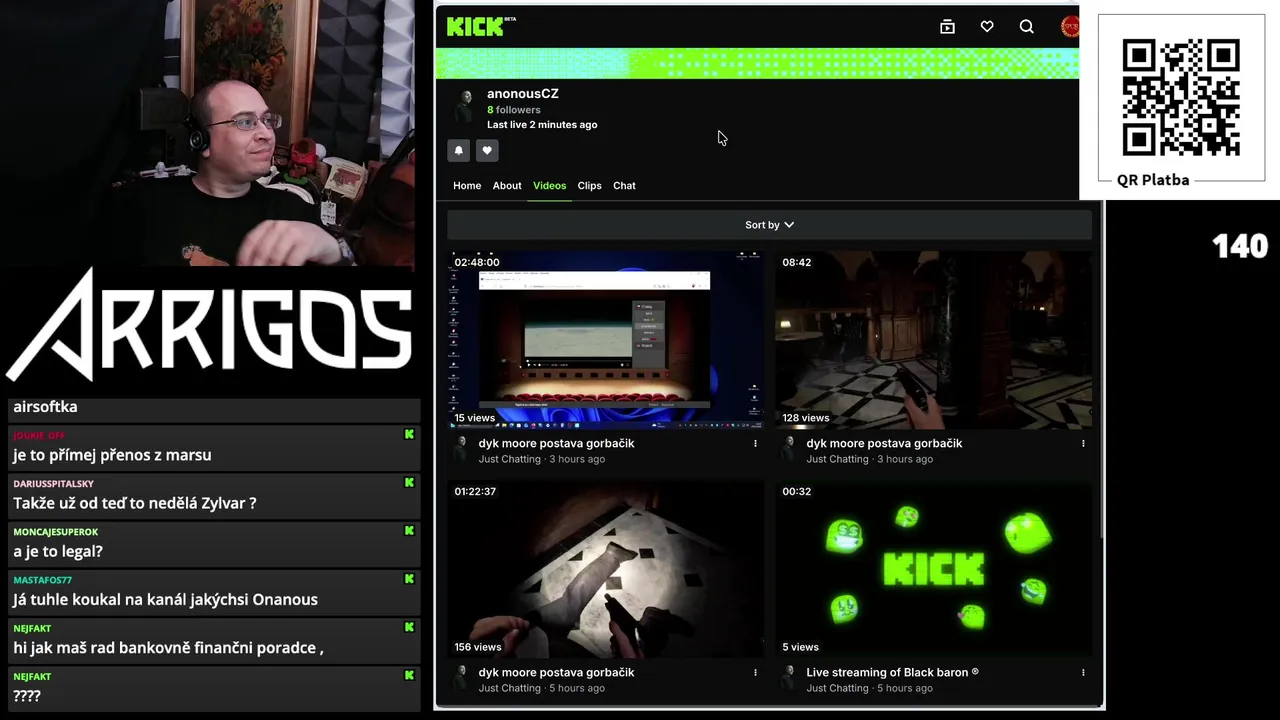Open 01:22:37 video thumbnail
The image size is (1280, 720).
tap(606, 569)
